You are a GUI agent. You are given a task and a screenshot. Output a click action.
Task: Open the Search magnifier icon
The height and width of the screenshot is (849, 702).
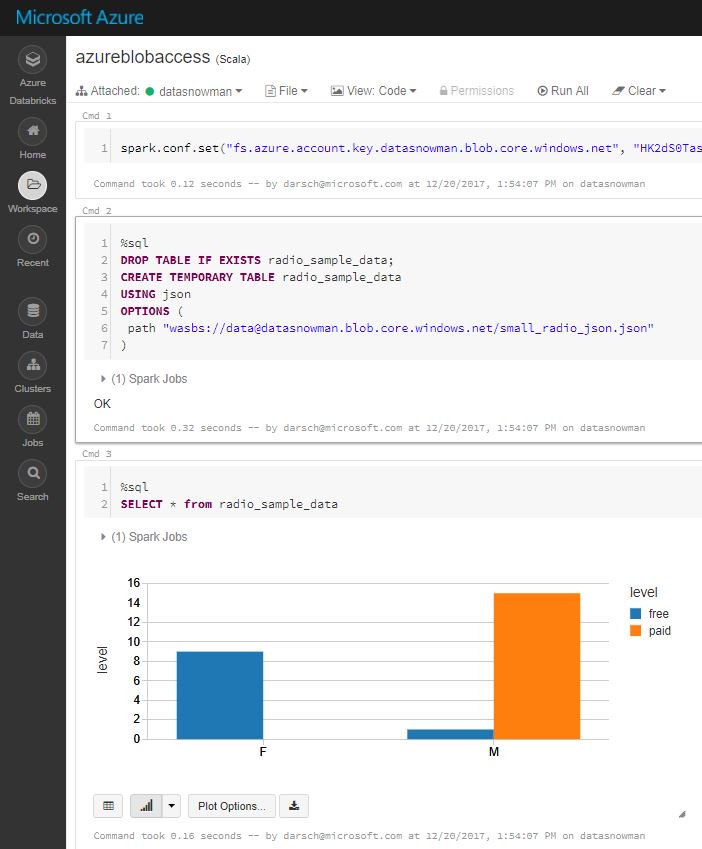coord(32,474)
